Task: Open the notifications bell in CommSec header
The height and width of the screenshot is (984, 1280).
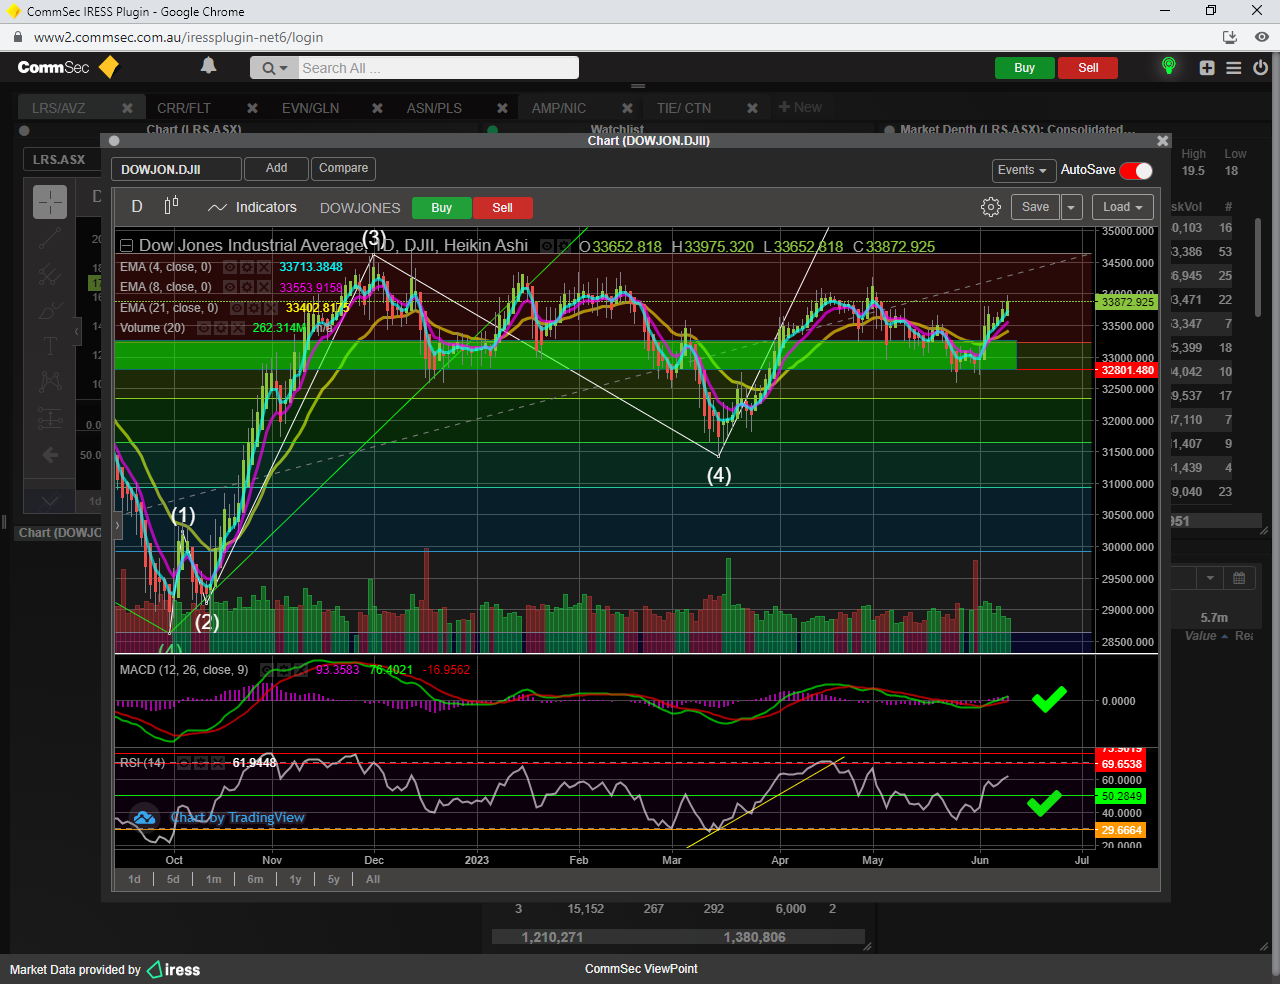Action: click(208, 66)
